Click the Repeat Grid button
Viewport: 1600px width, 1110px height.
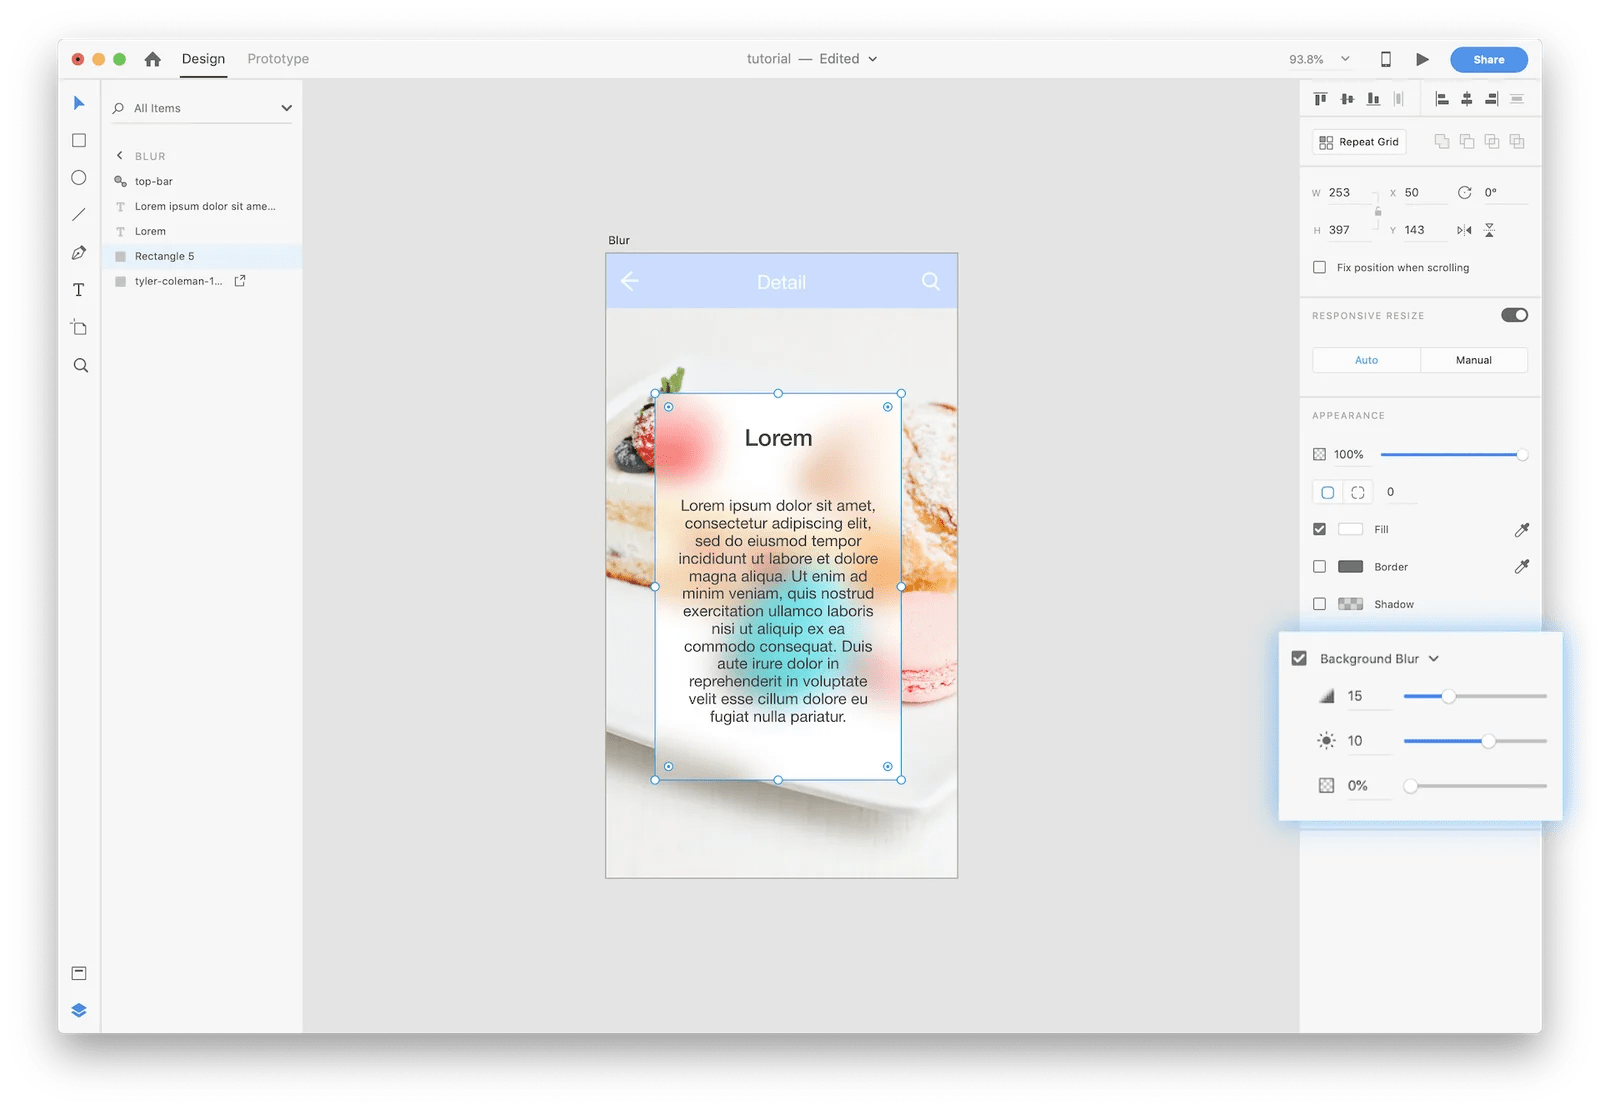point(1359,142)
